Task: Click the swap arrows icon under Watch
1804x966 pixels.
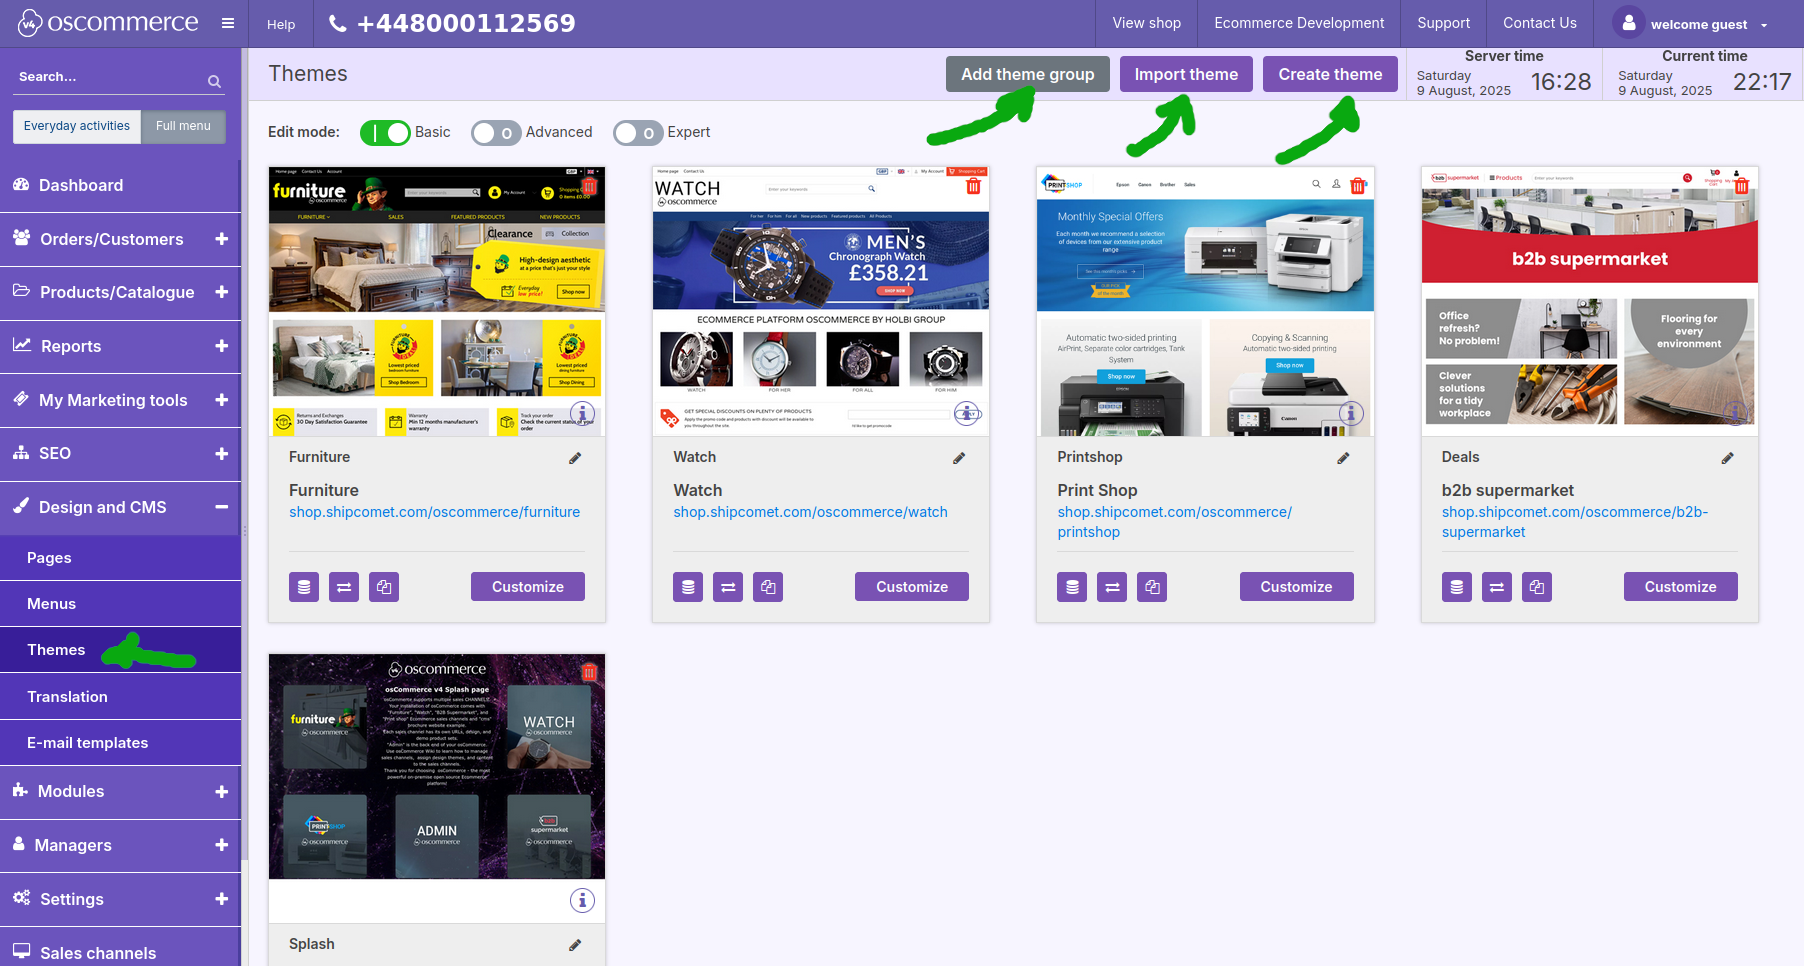Action: tap(728, 587)
